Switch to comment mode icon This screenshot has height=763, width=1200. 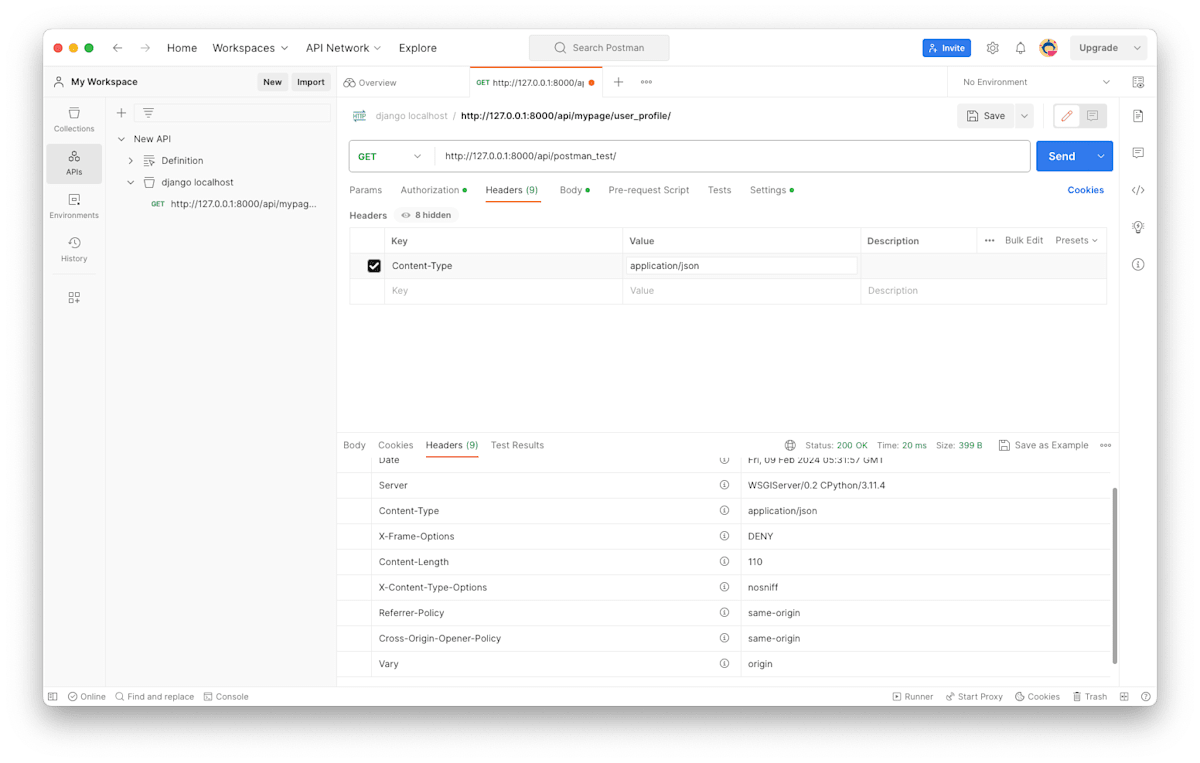tap(1092, 116)
